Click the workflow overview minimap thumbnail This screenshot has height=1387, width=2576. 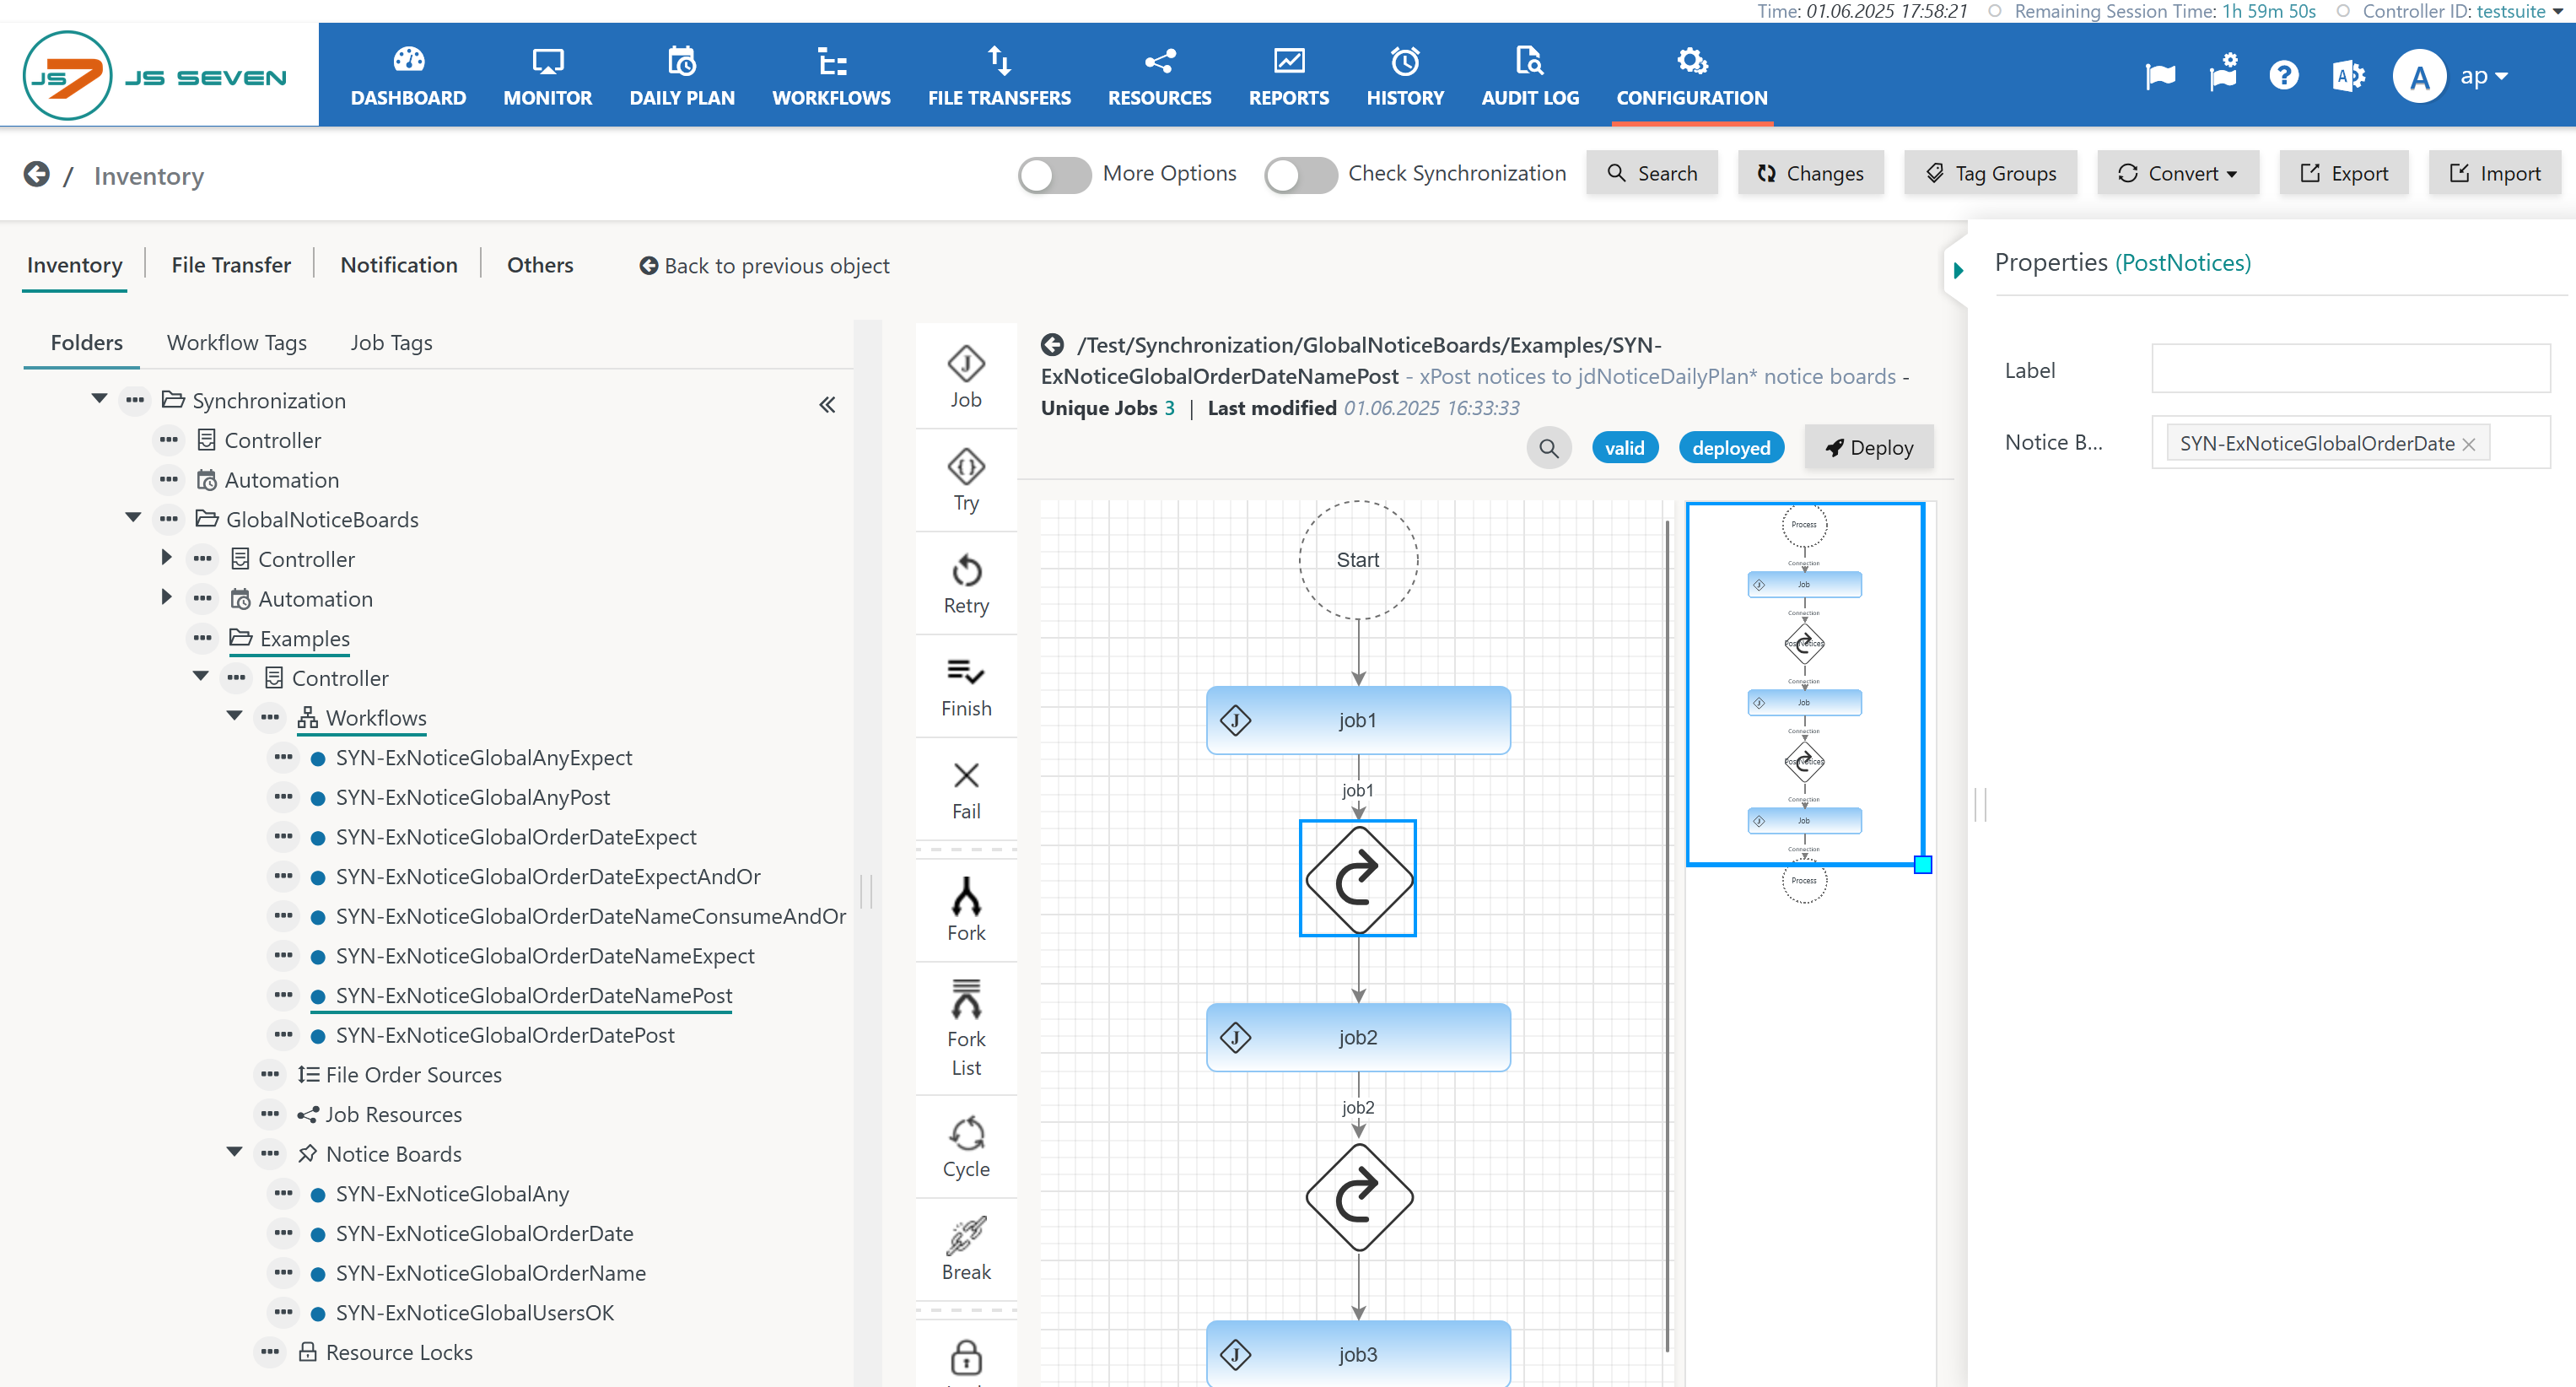(1805, 684)
